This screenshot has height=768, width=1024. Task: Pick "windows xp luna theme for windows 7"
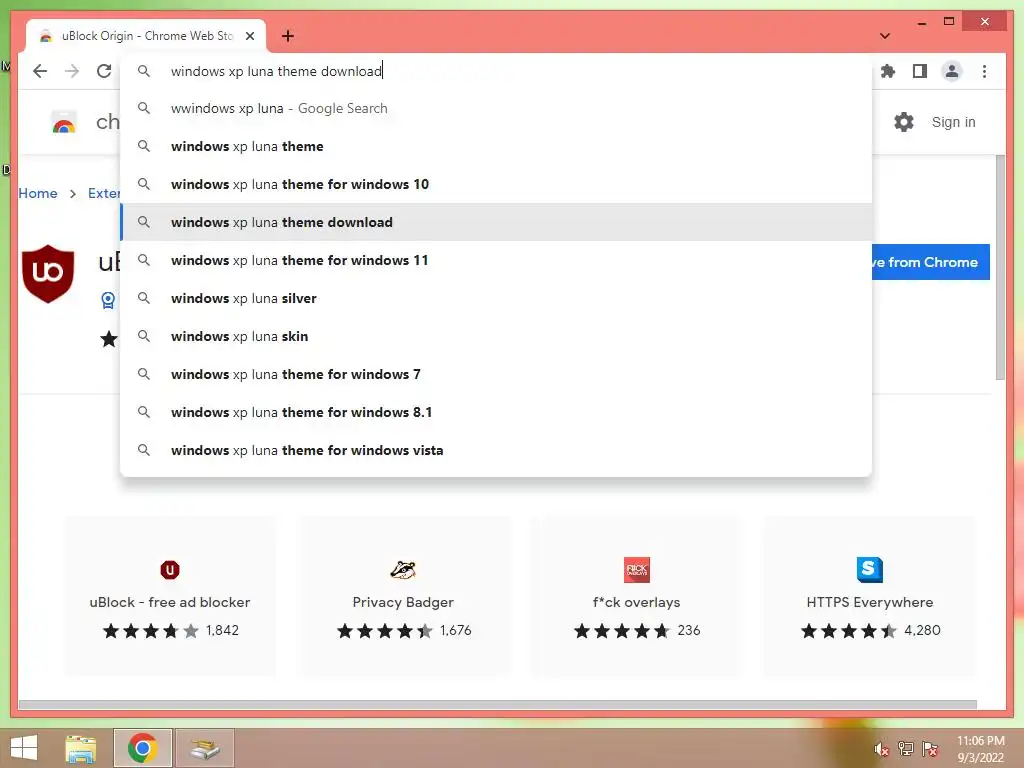coord(496,374)
